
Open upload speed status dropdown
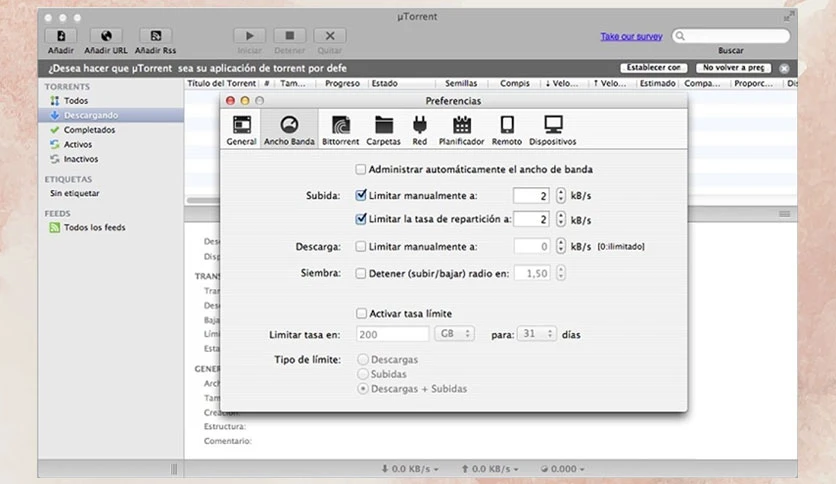point(489,469)
